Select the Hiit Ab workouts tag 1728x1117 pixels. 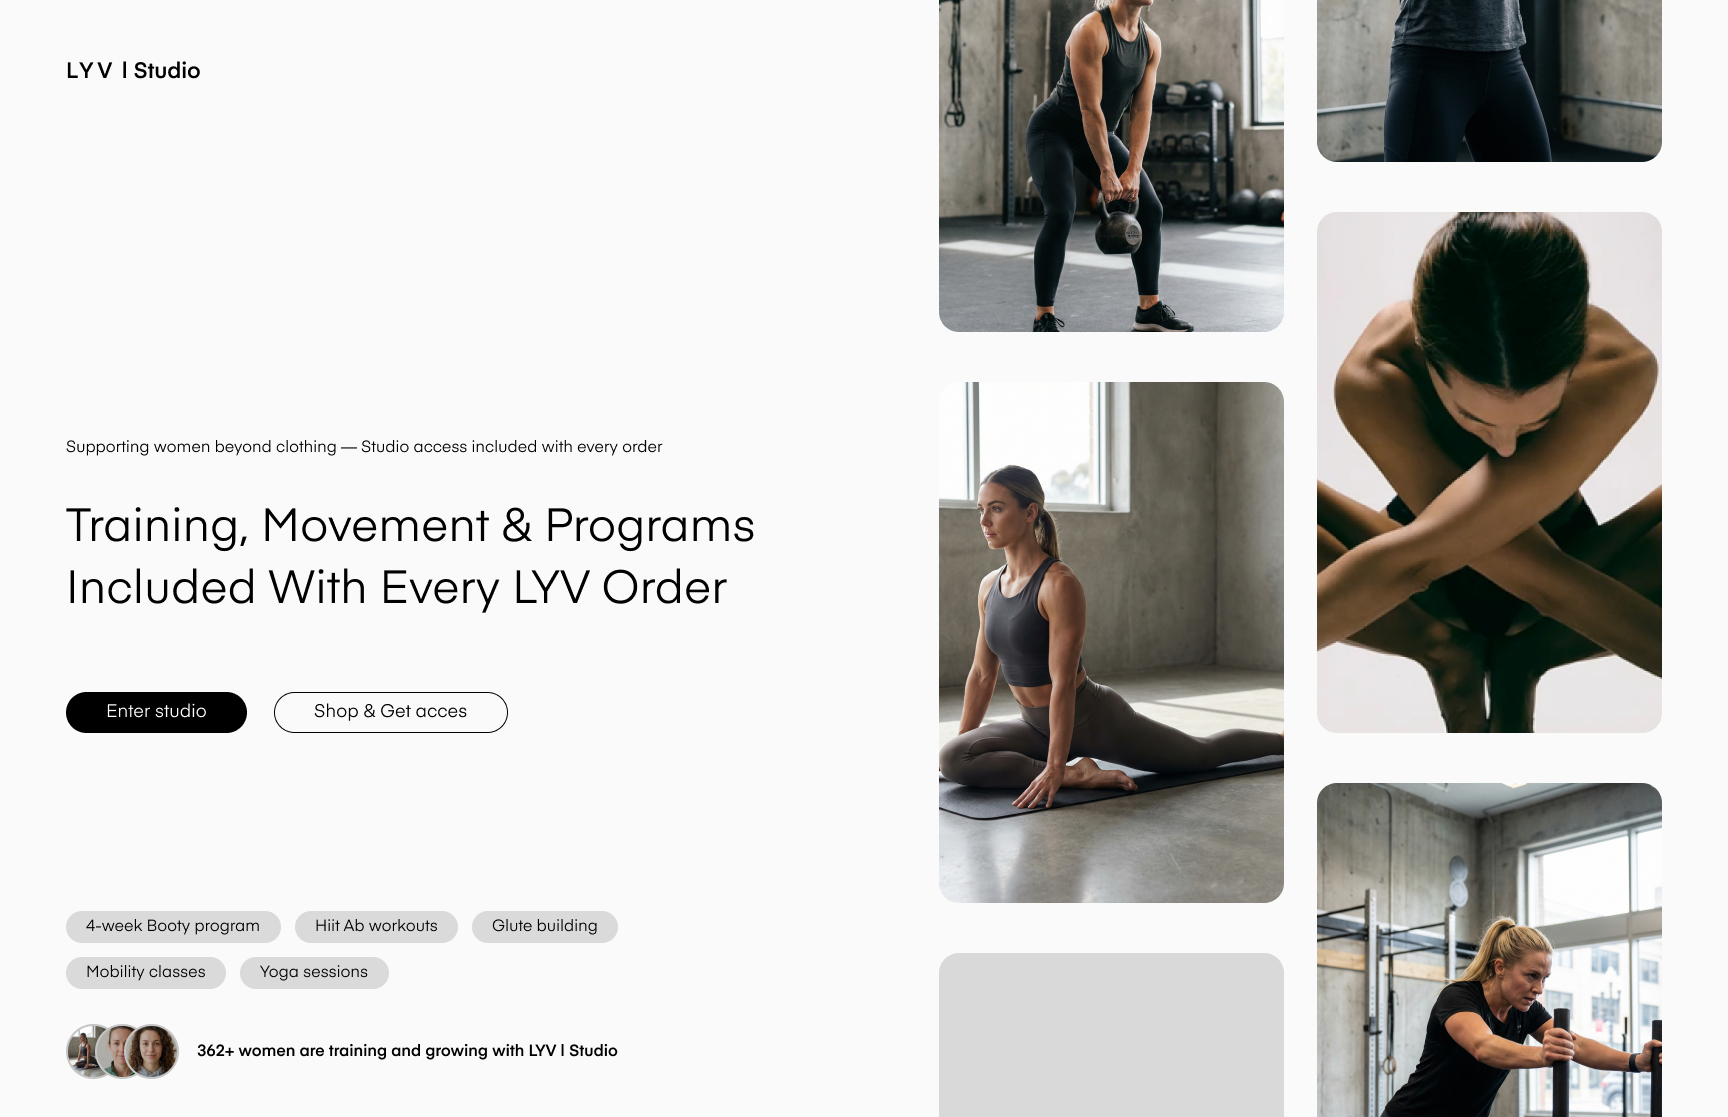tap(376, 927)
